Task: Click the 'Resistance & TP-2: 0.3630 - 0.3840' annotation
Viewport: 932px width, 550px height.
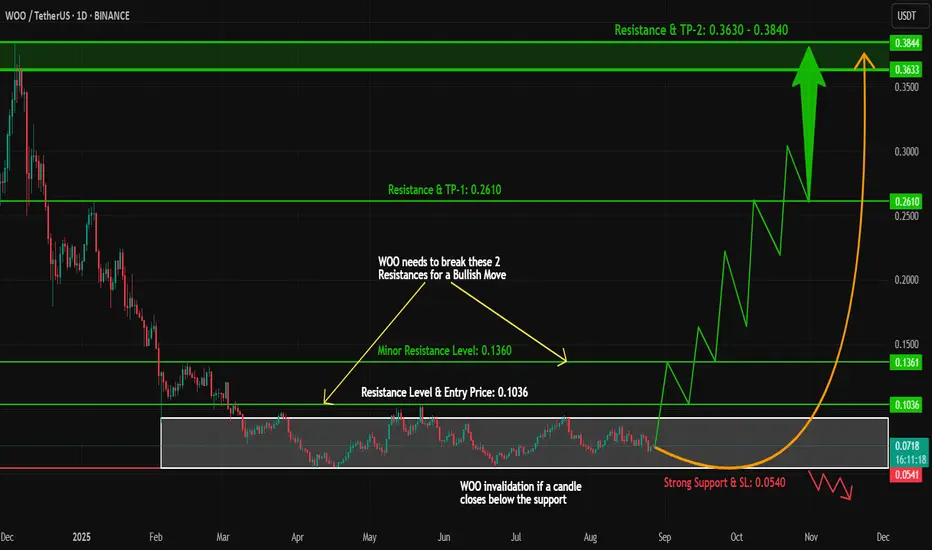Action: [x=701, y=30]
